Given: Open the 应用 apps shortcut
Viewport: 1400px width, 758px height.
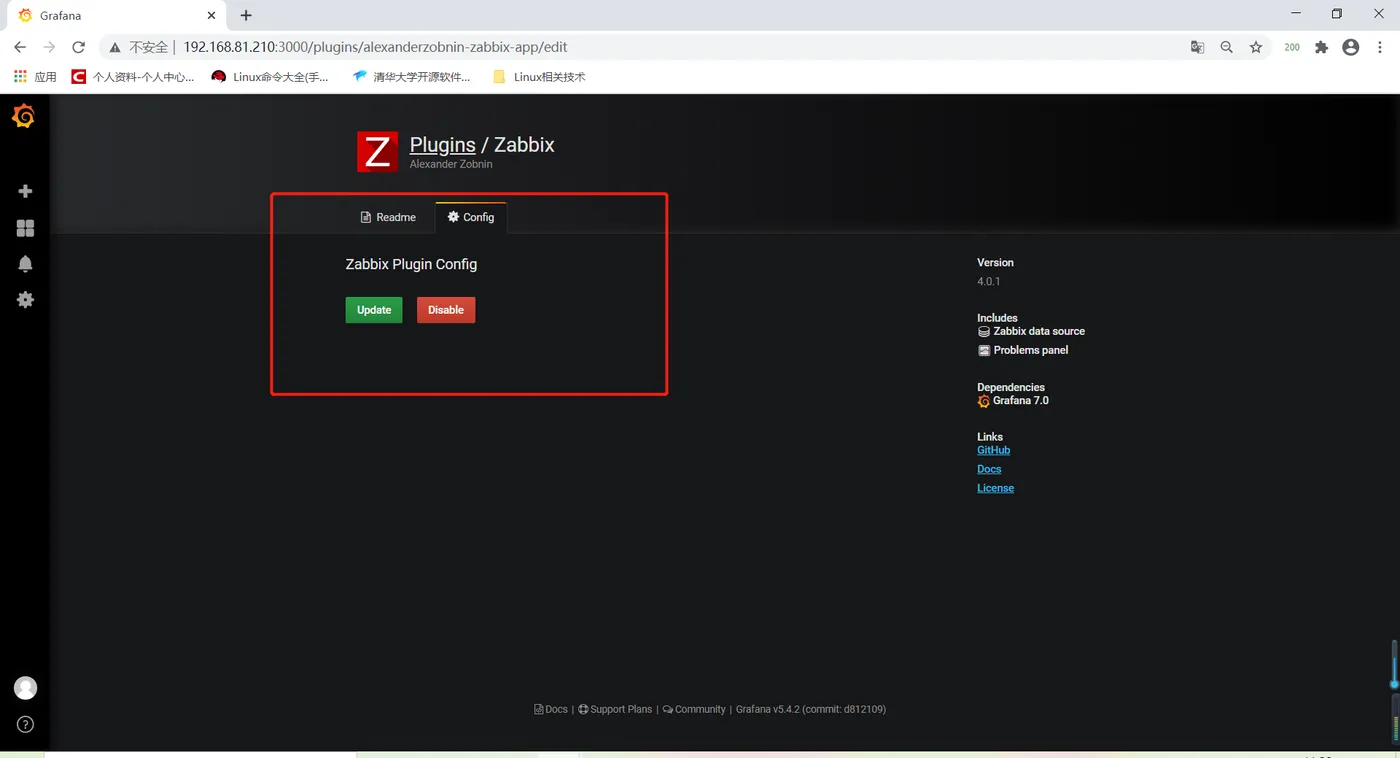Looking at the screenshot, I should tap(35, 76).
